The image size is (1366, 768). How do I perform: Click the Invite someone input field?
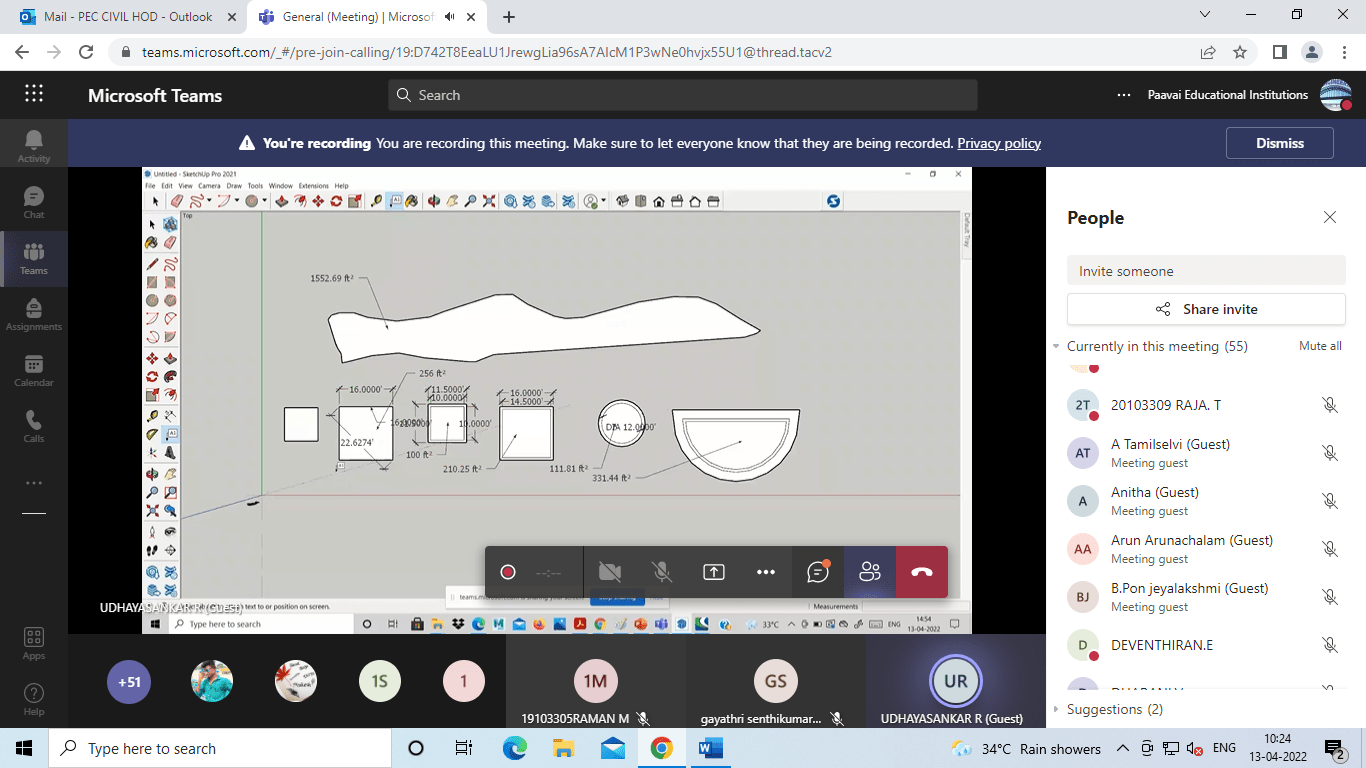(1206, 271)
